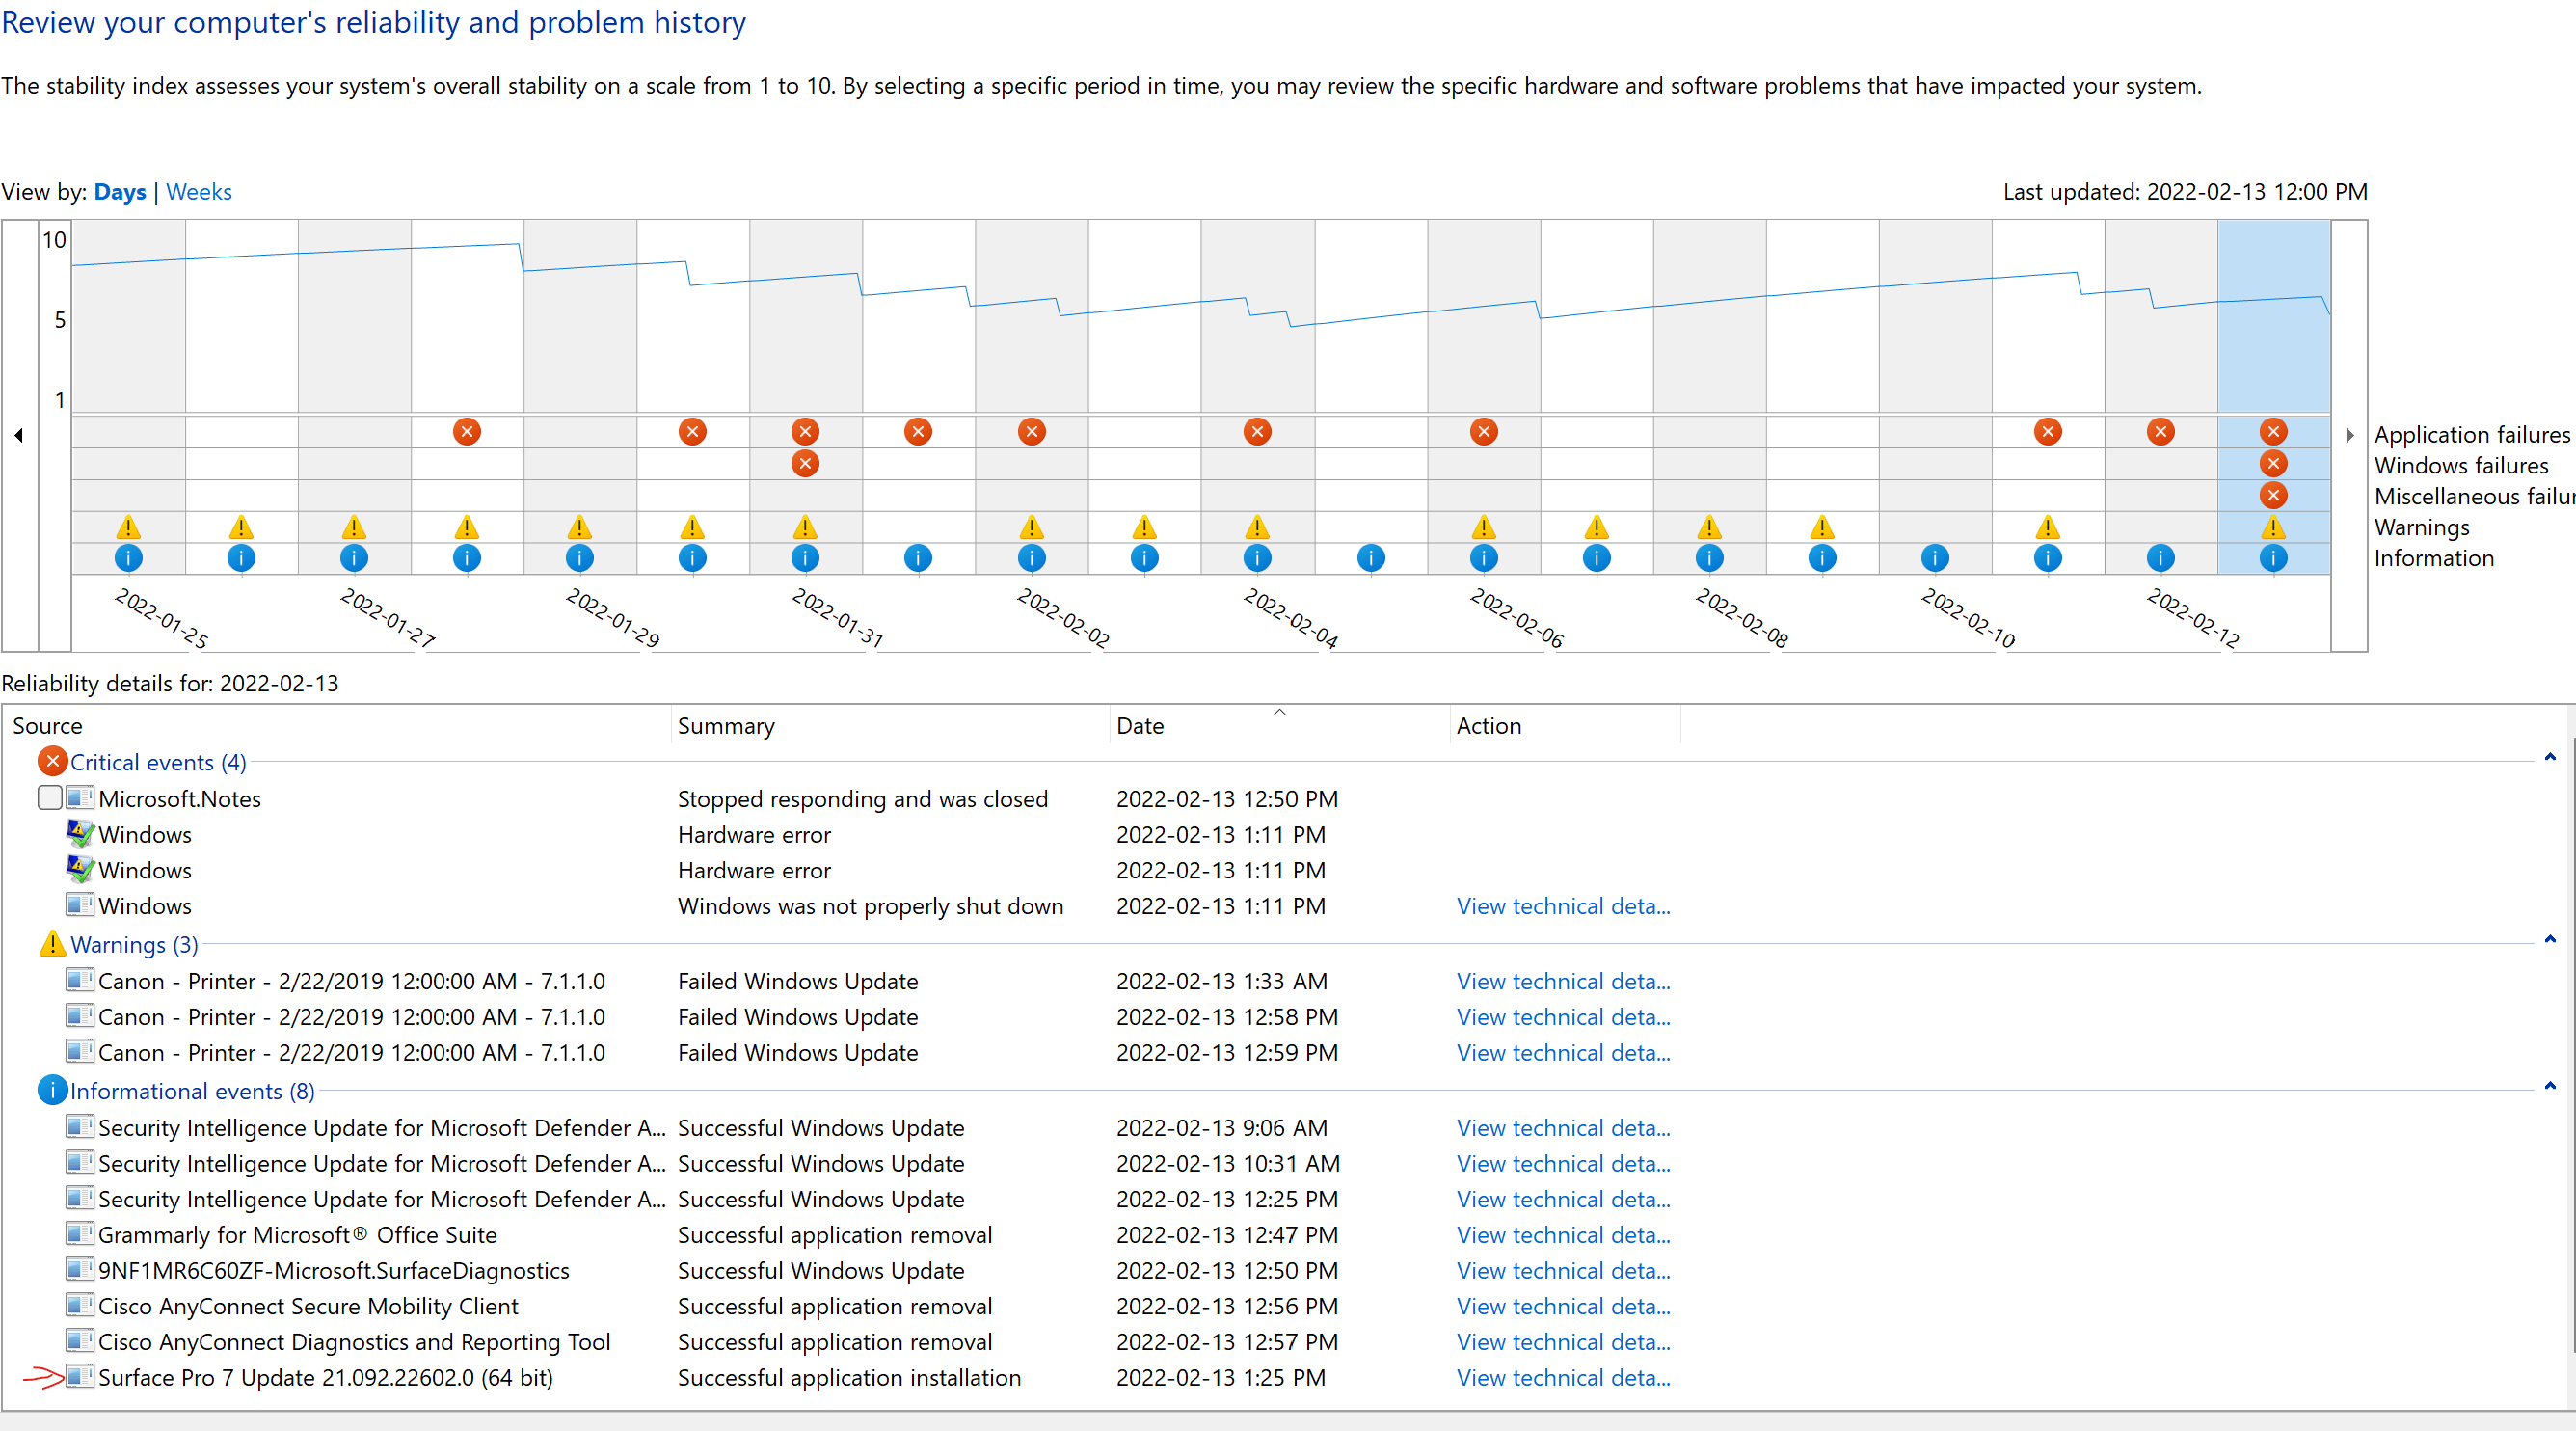This screenshot has height=1431, width=2576.
Task: Click the Miscellaneous failures icon on 2022-02-13
Action: [x=2273, y=495]
